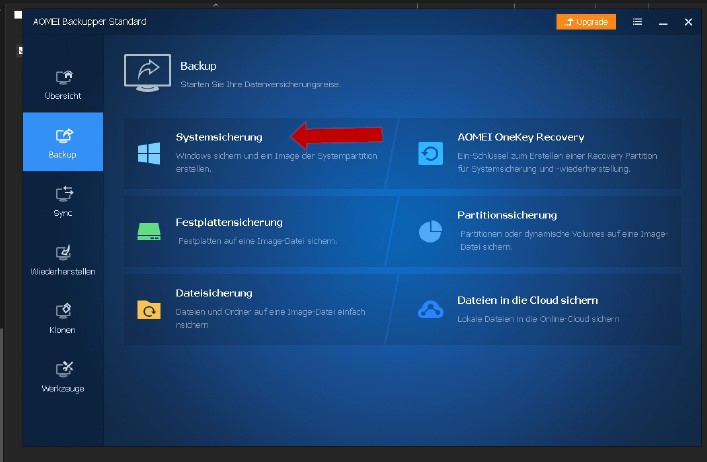Select Dateien in die Cloud sichern

(x=528, y=300)
